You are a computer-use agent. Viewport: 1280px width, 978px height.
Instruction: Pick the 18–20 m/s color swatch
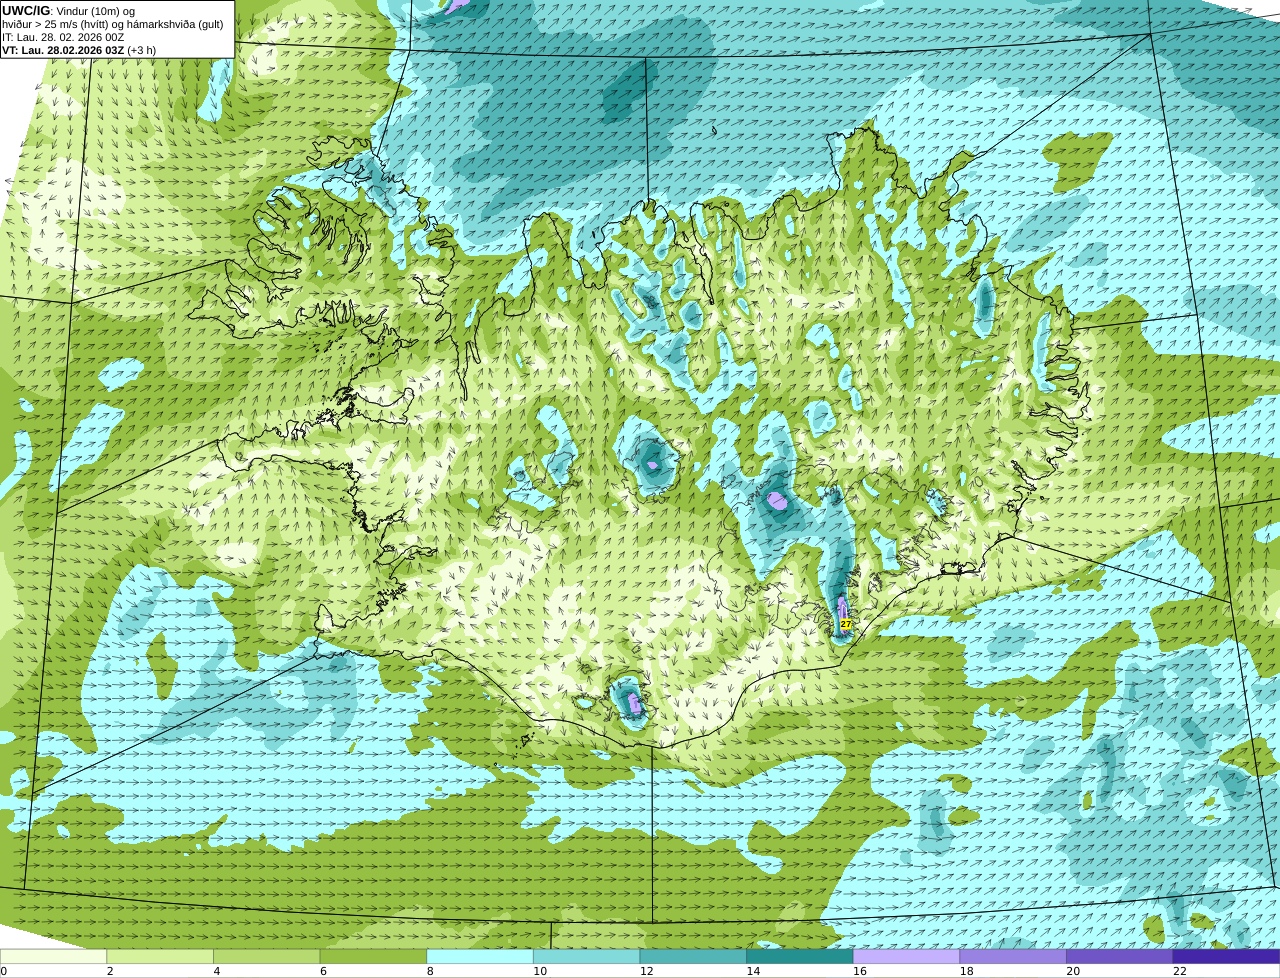[1013, 956]
